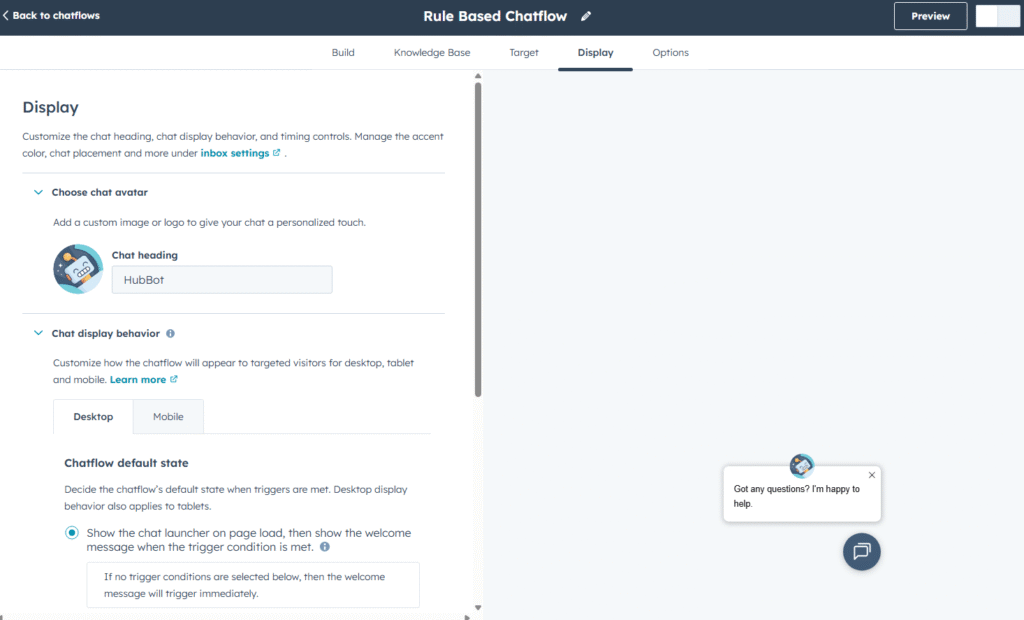Switch to the Mobile display tab
Image resolution: width=1024 pixels, height=620 pixels.
168,416
